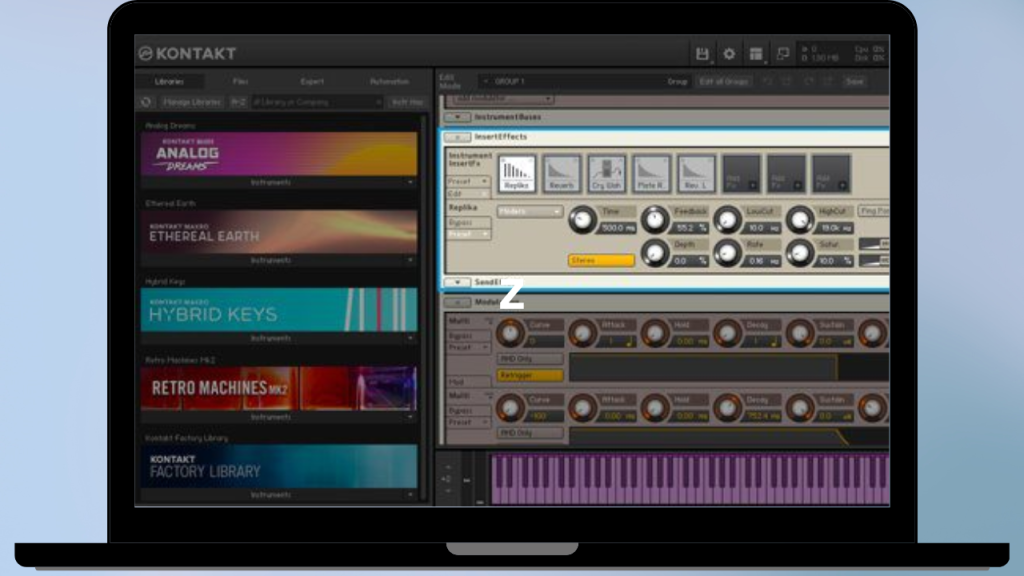Click the second envelope Decay knob
Image resolution: width=1024 pixels, height=576 pixels.
coord(727,408)
